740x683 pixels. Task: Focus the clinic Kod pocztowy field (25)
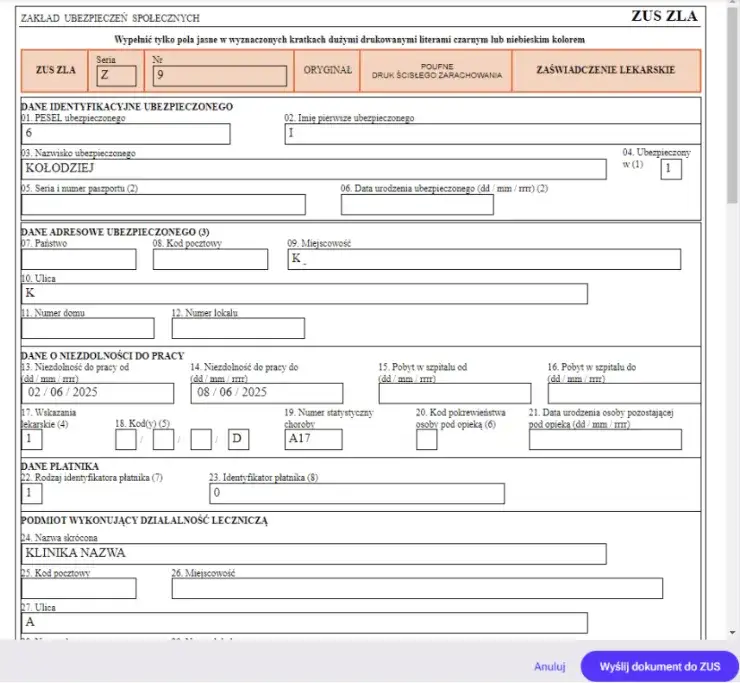(79, 589)
